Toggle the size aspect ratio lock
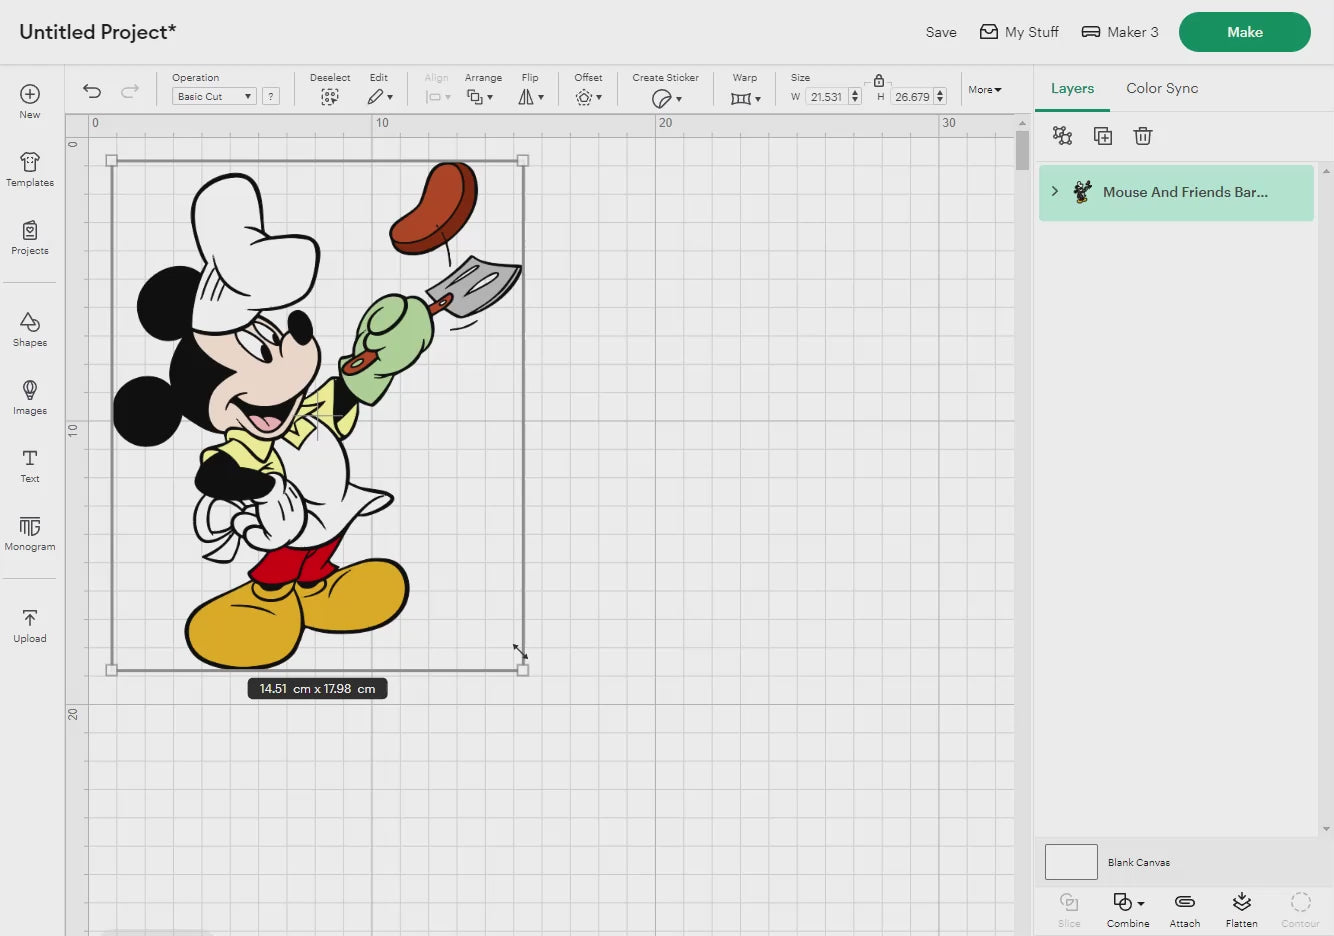This screenshot has width=1334, height=936. [x=879, y=80]
